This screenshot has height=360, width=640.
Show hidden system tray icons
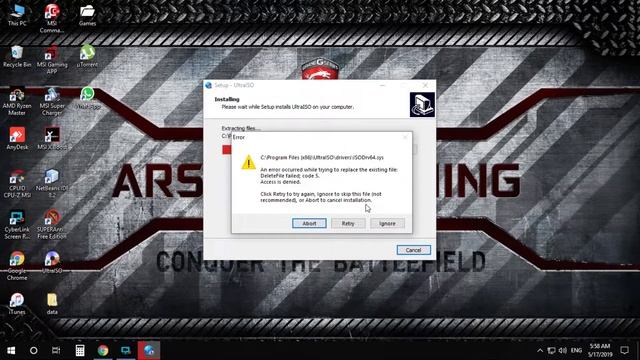pos(540,350)
